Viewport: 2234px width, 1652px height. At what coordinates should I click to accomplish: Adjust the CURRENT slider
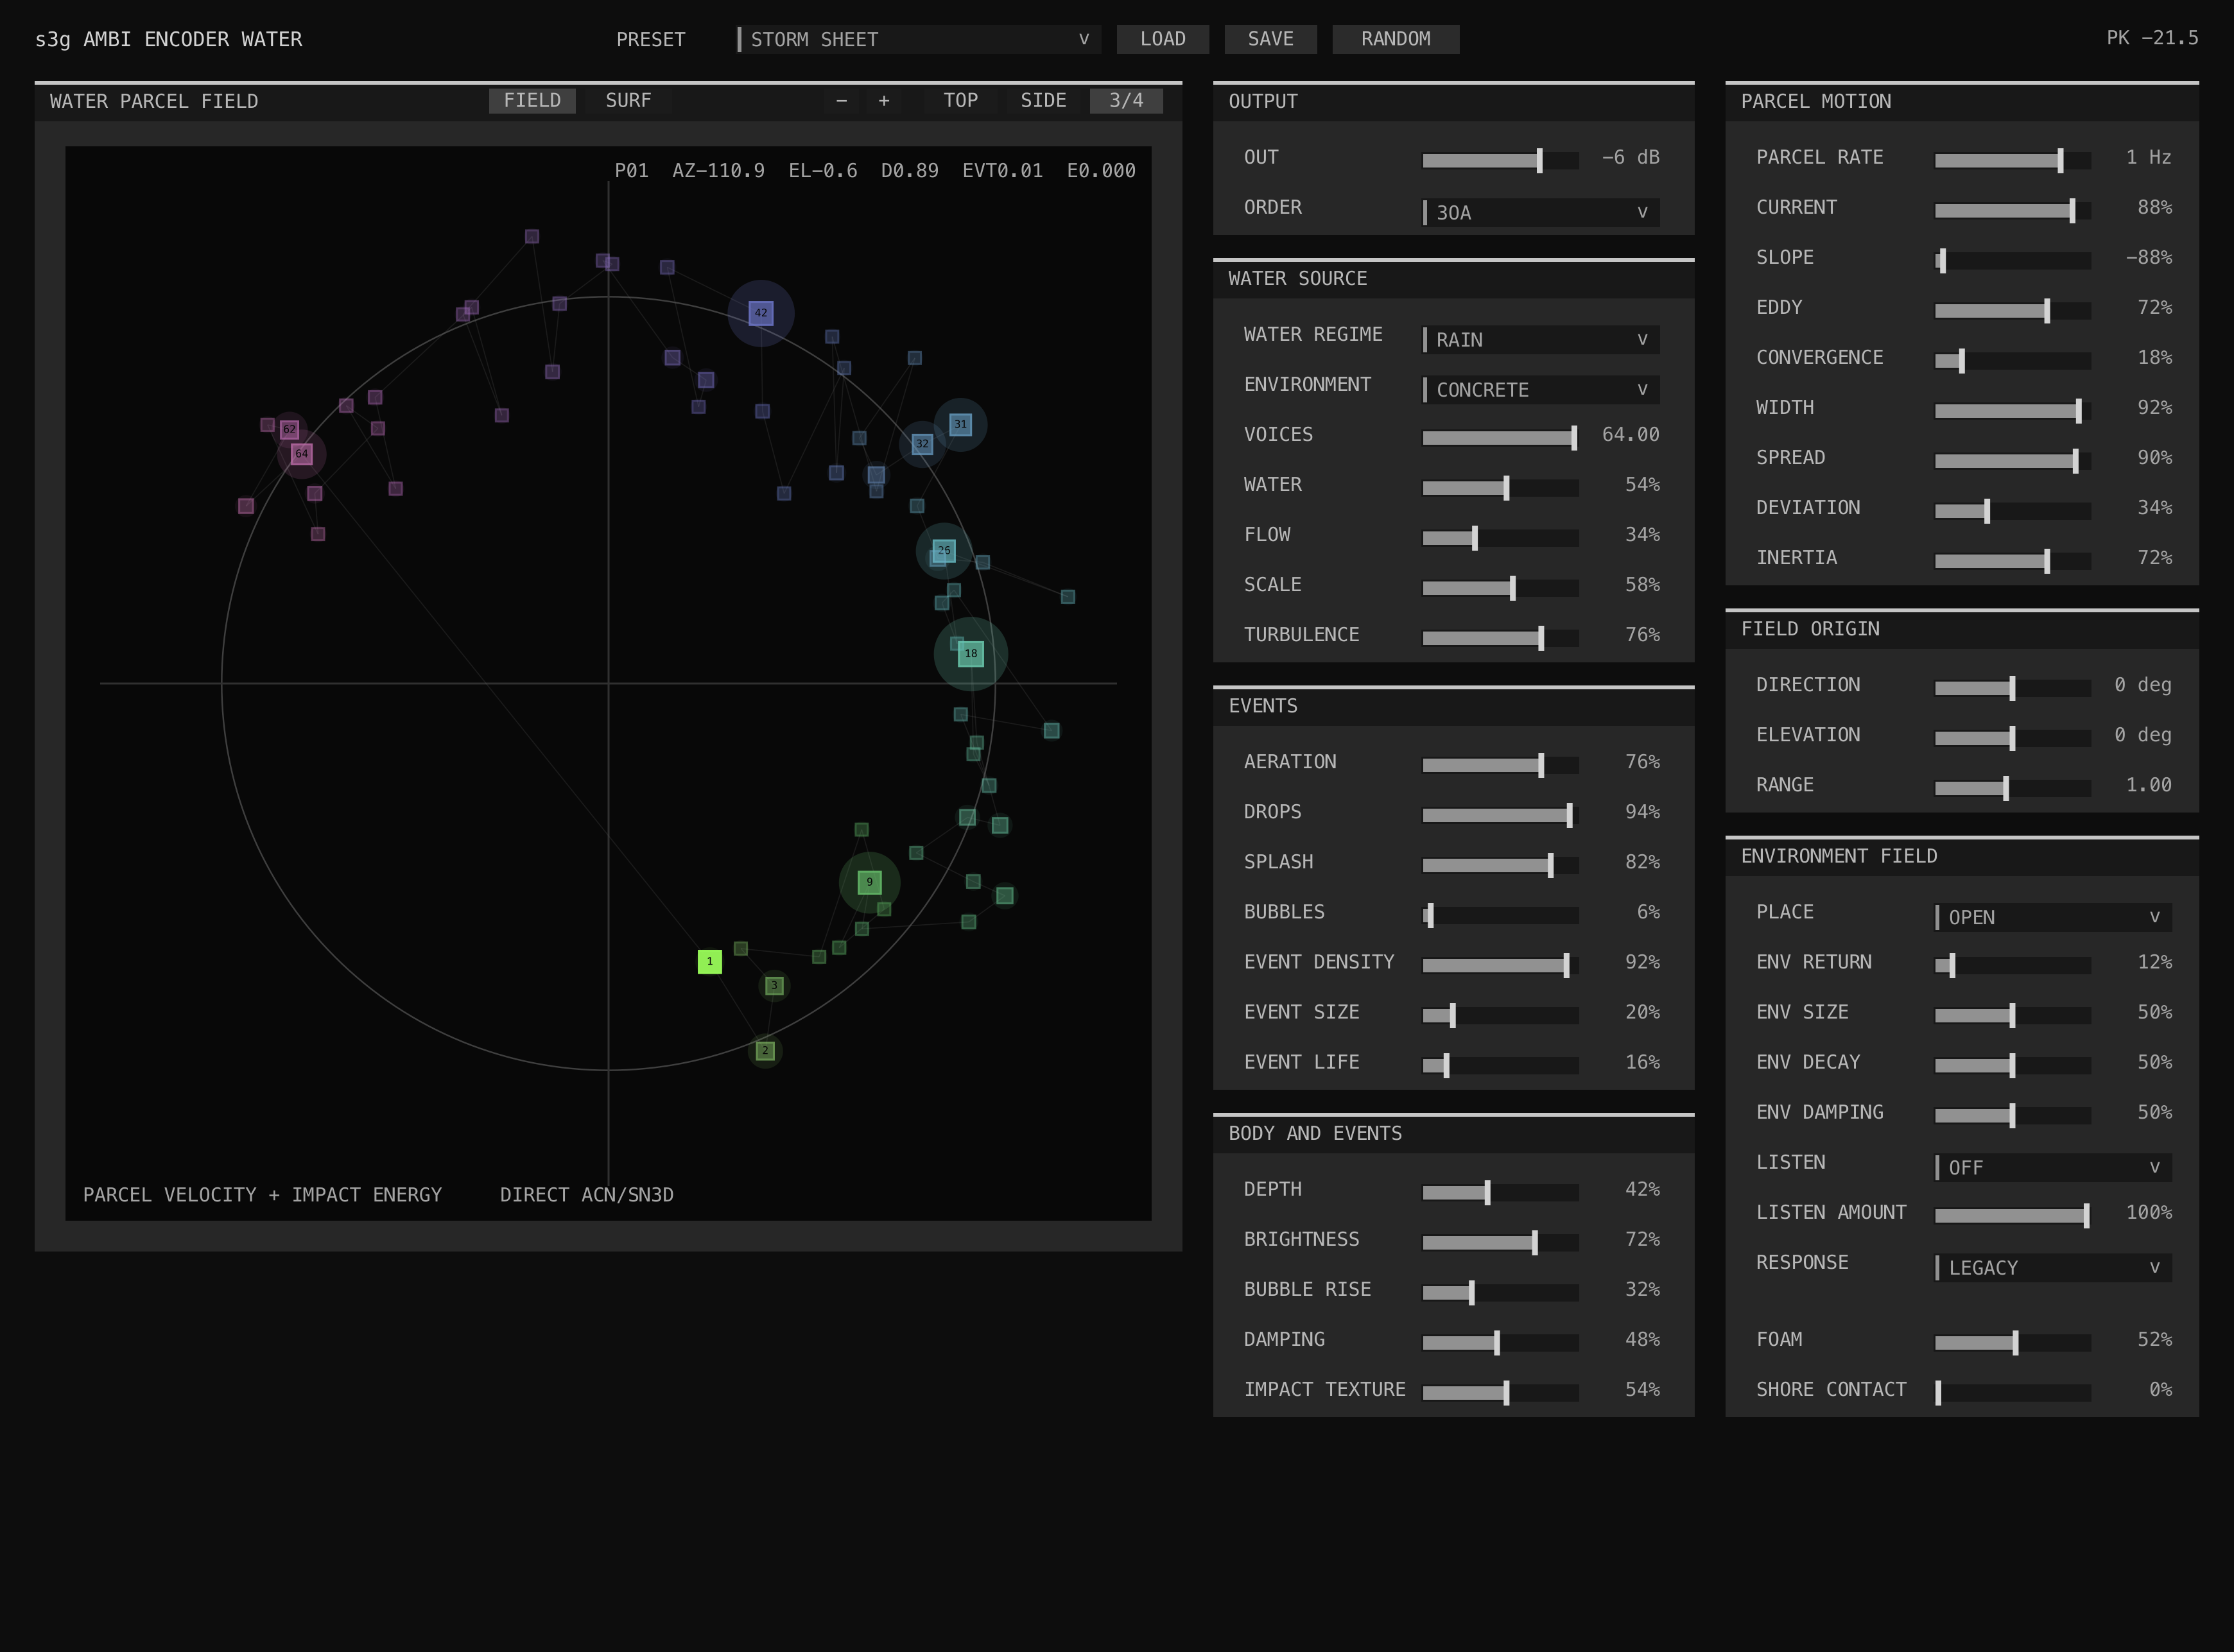(2013, 210)
